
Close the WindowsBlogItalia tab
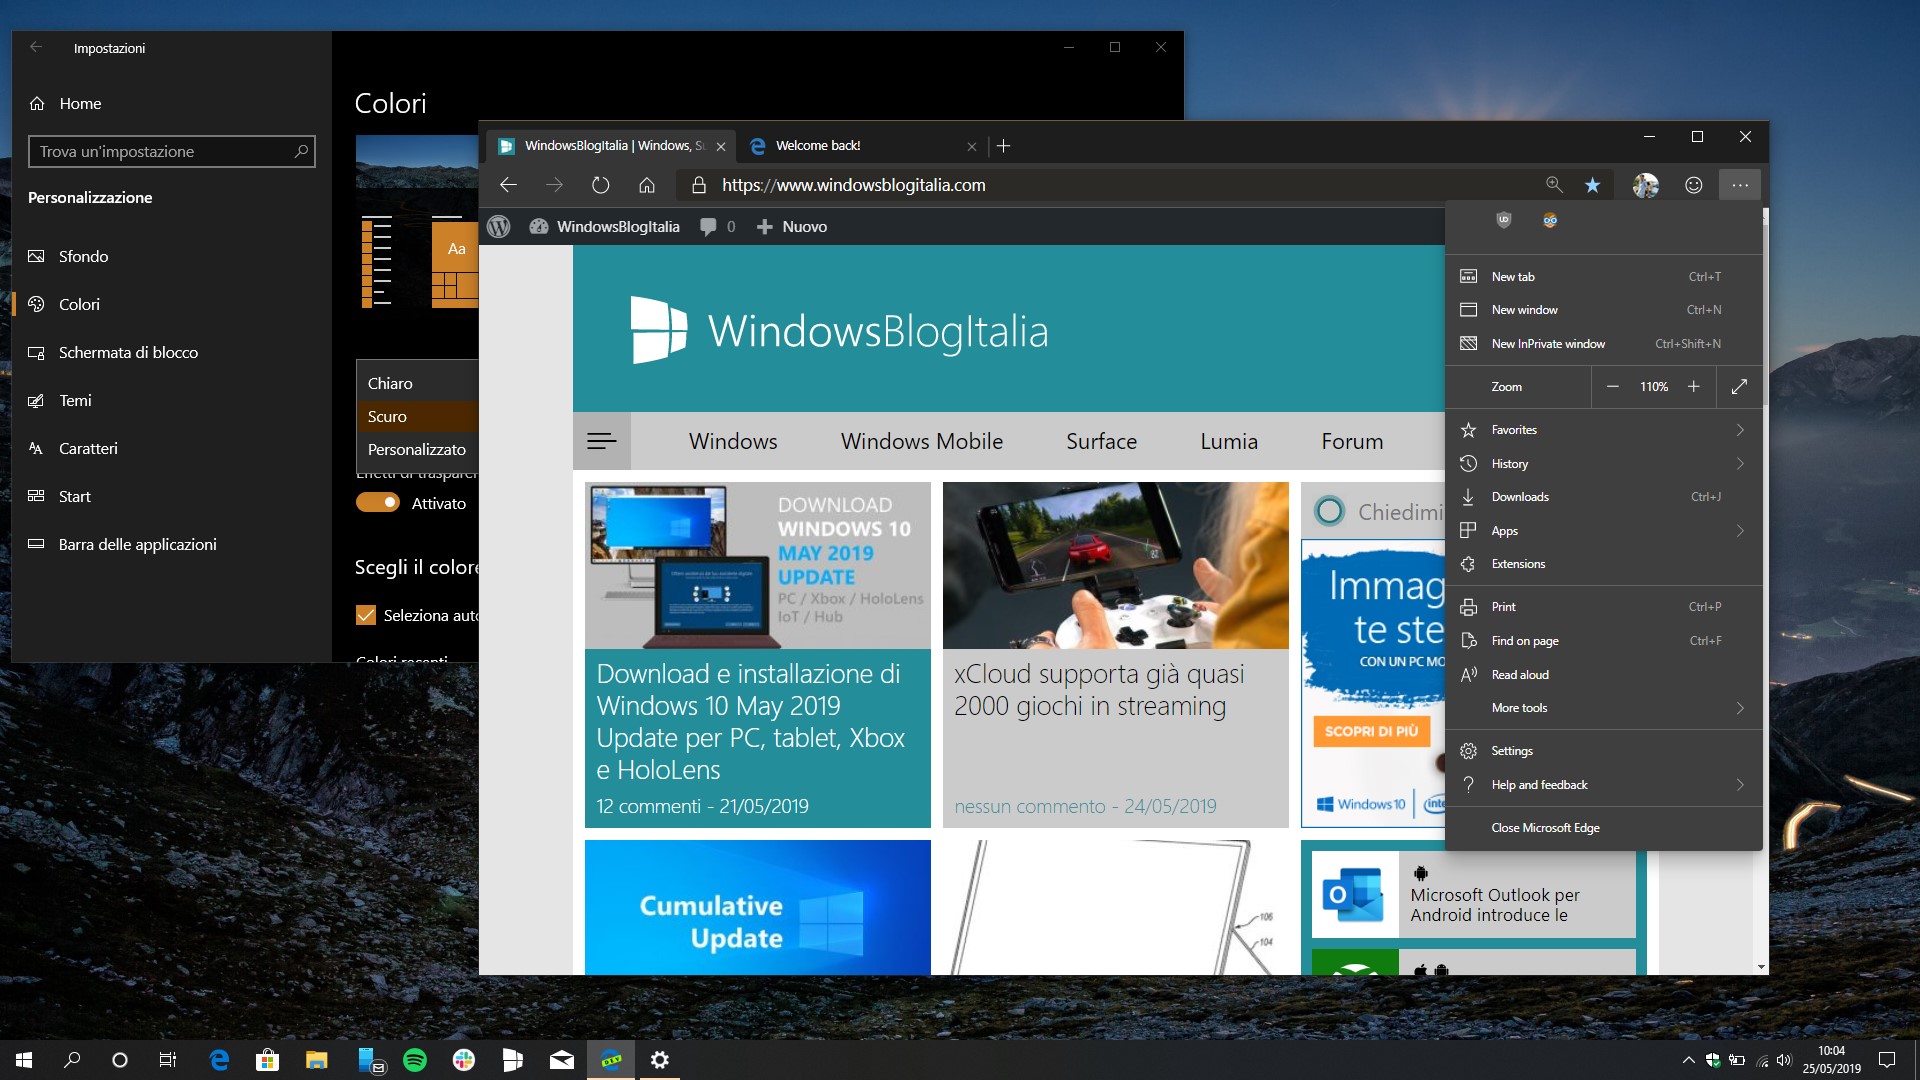[721, 146]
